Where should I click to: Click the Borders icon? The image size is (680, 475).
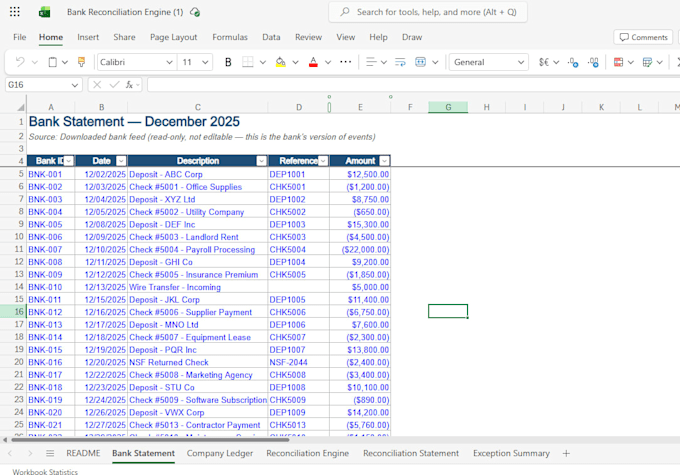(x=248, y=62)
